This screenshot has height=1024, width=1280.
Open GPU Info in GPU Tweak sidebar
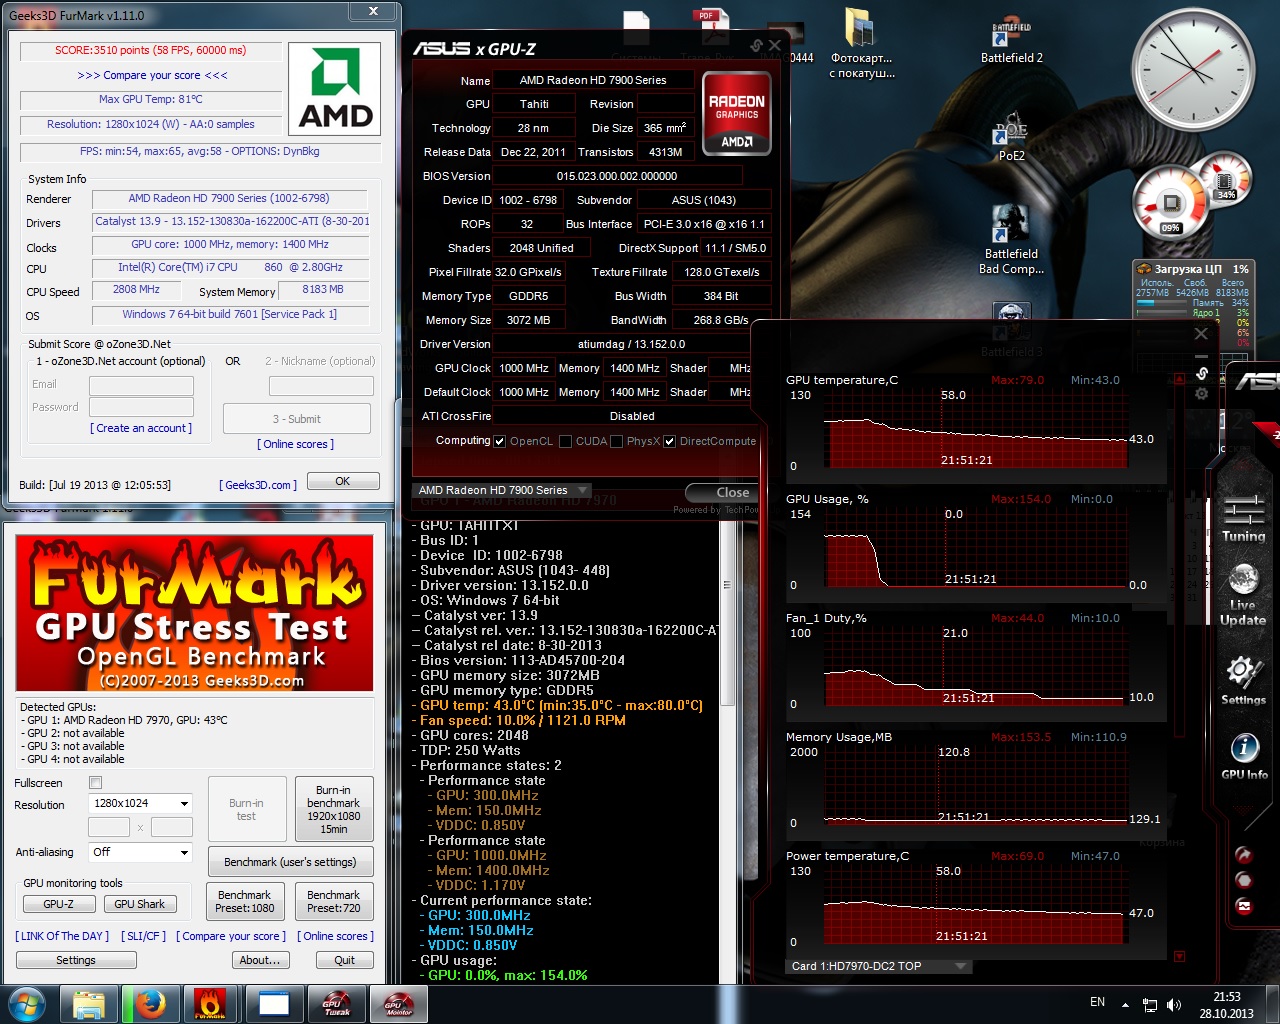pyautogui.click(x=1244, y=757)
